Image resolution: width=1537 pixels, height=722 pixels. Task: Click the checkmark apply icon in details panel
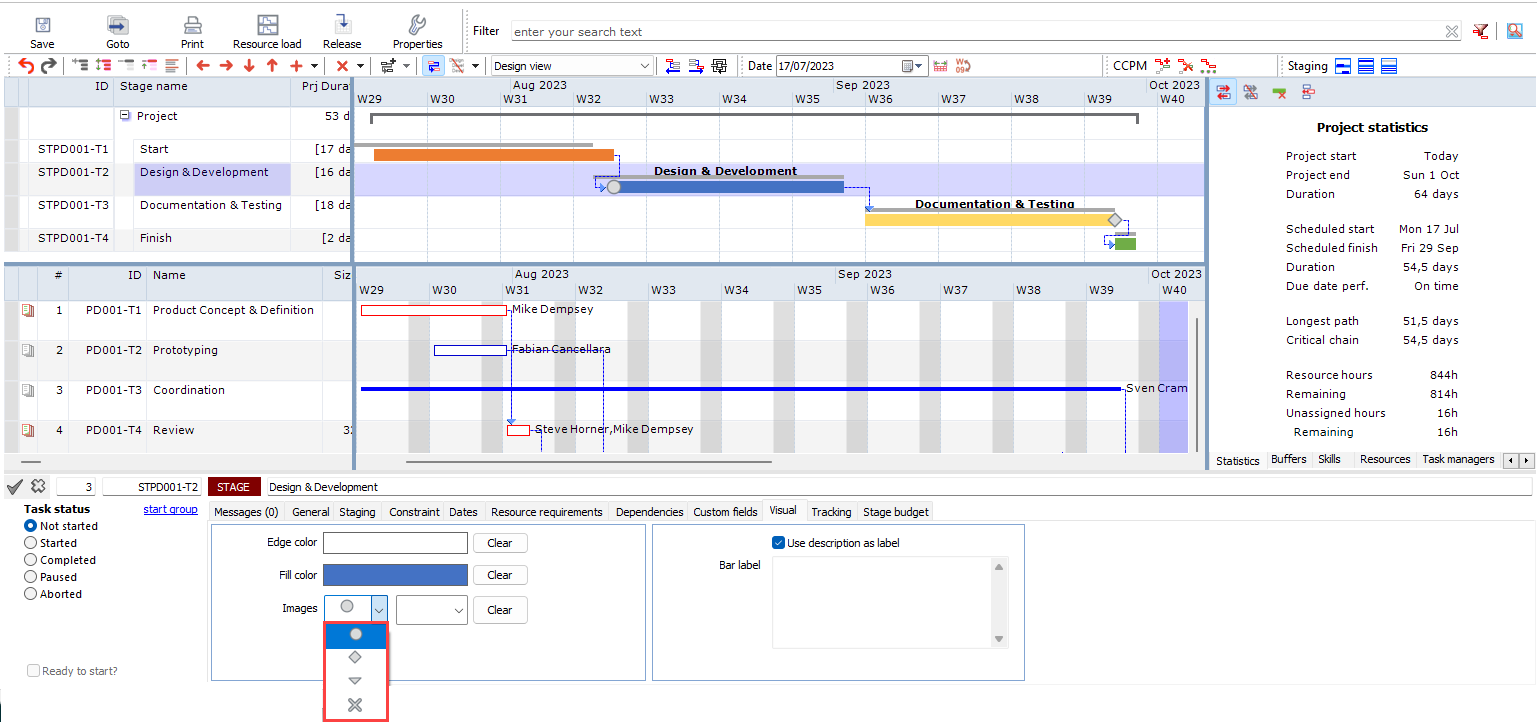pos(14,487)
